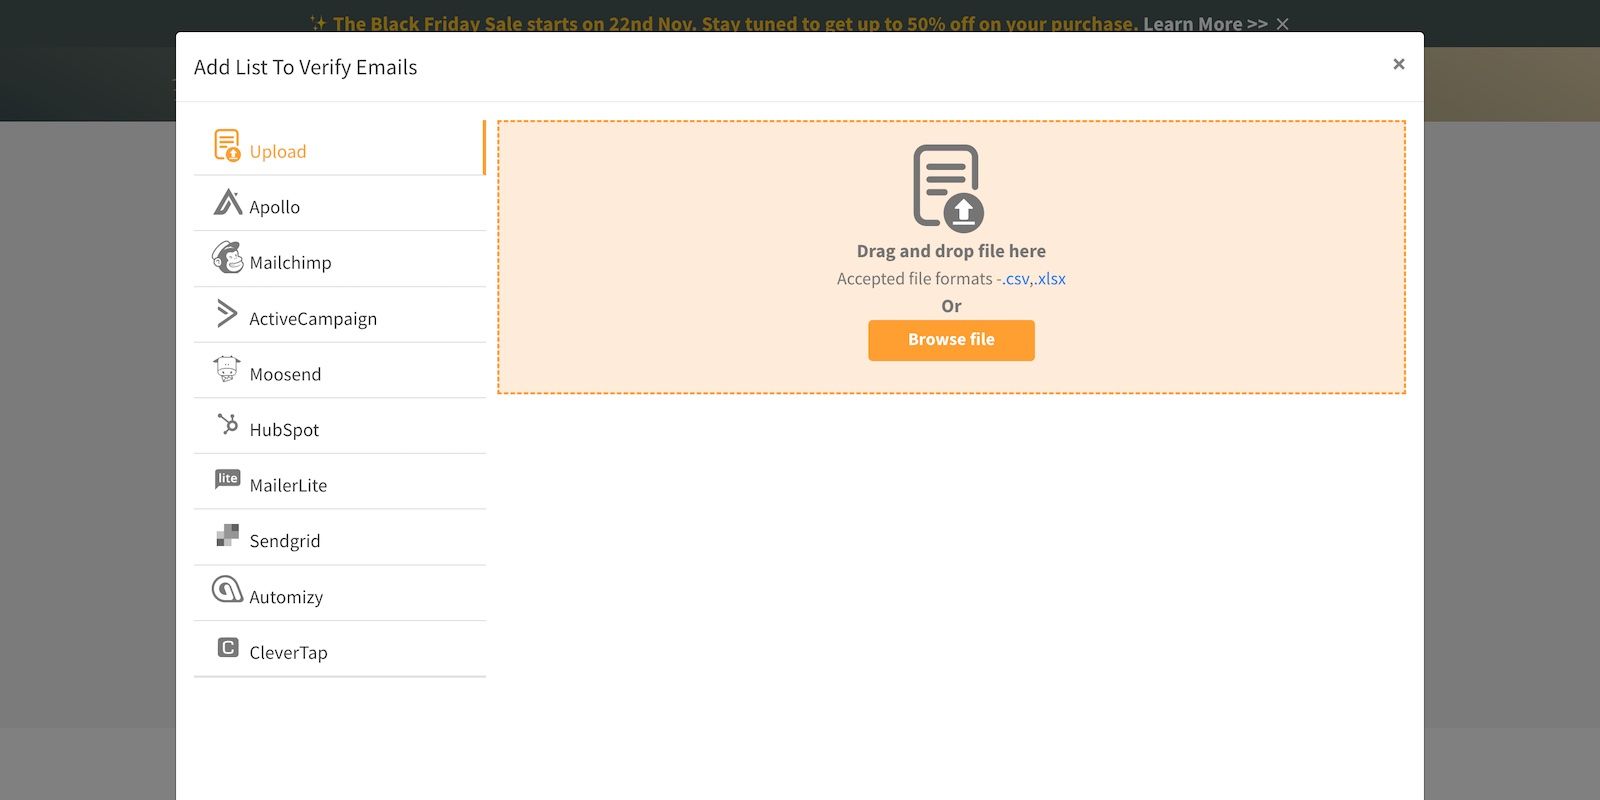The height and width of the screenshot is (800, 1600).
Task: Click the Mailchimp monkey icon
Action: click(x=227, y=257)
